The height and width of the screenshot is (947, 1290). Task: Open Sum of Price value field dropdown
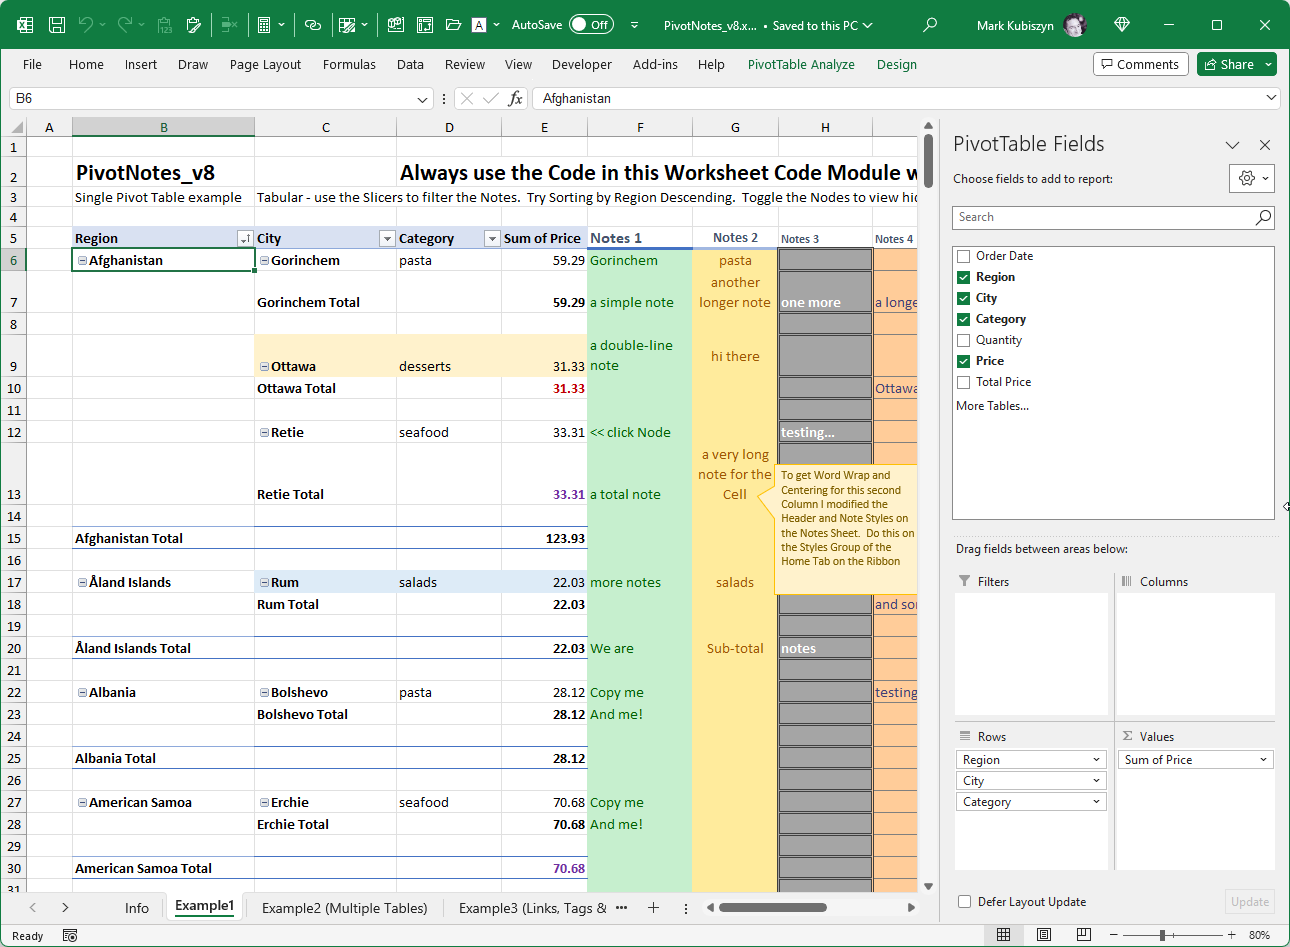[x=1263, y=760]
